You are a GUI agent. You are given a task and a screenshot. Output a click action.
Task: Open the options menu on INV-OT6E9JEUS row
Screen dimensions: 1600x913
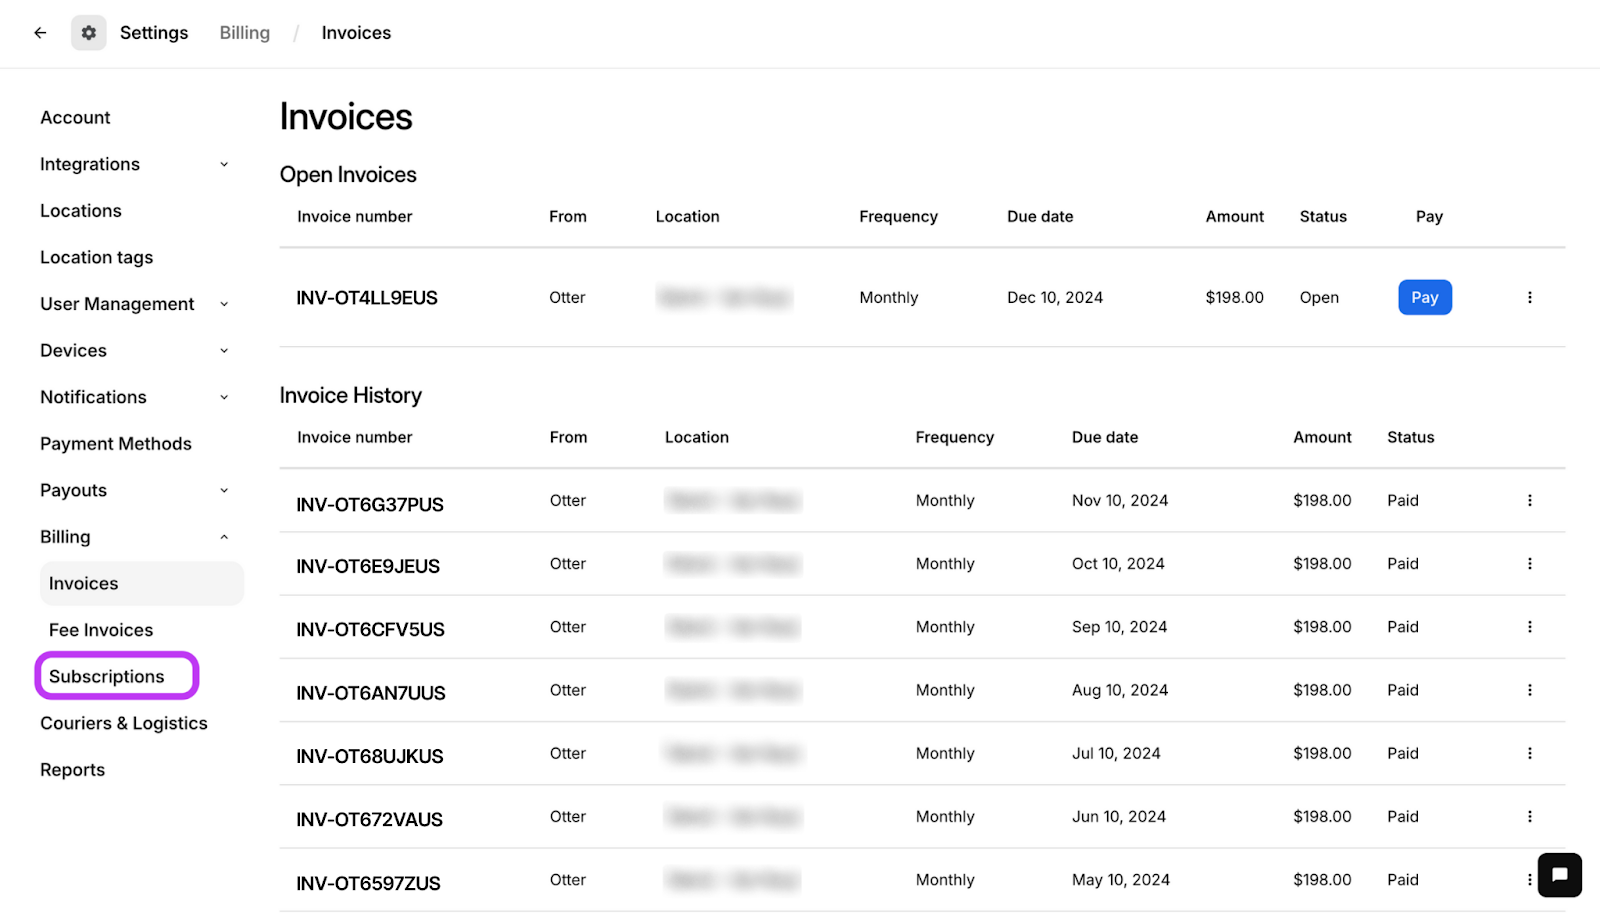tap(1529, 563)
